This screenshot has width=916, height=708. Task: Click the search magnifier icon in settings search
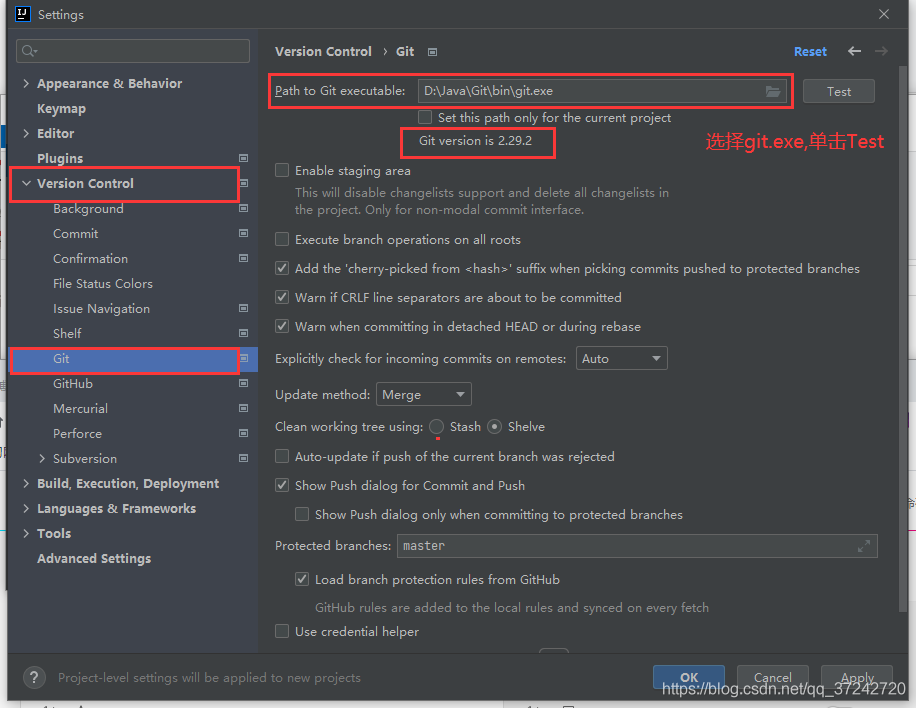click(29, 51)
